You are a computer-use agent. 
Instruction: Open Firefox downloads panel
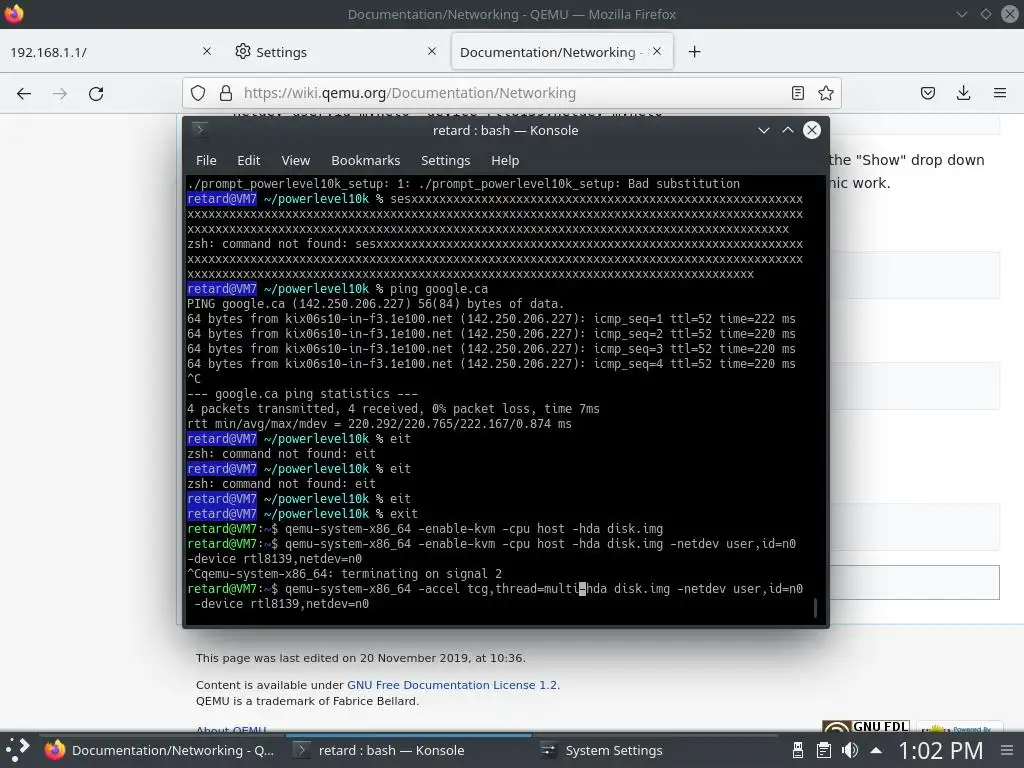click(x=963, y=93)
